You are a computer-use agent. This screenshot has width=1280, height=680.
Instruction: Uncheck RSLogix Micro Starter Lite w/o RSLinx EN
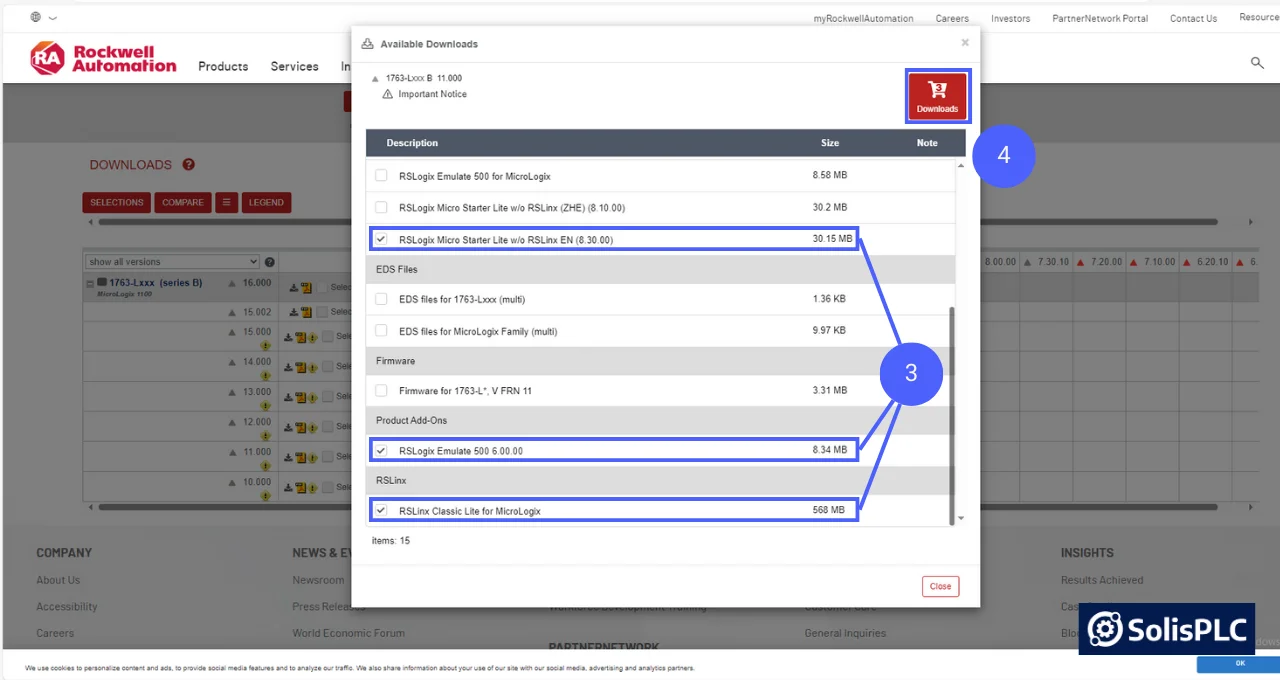[380, 239]
